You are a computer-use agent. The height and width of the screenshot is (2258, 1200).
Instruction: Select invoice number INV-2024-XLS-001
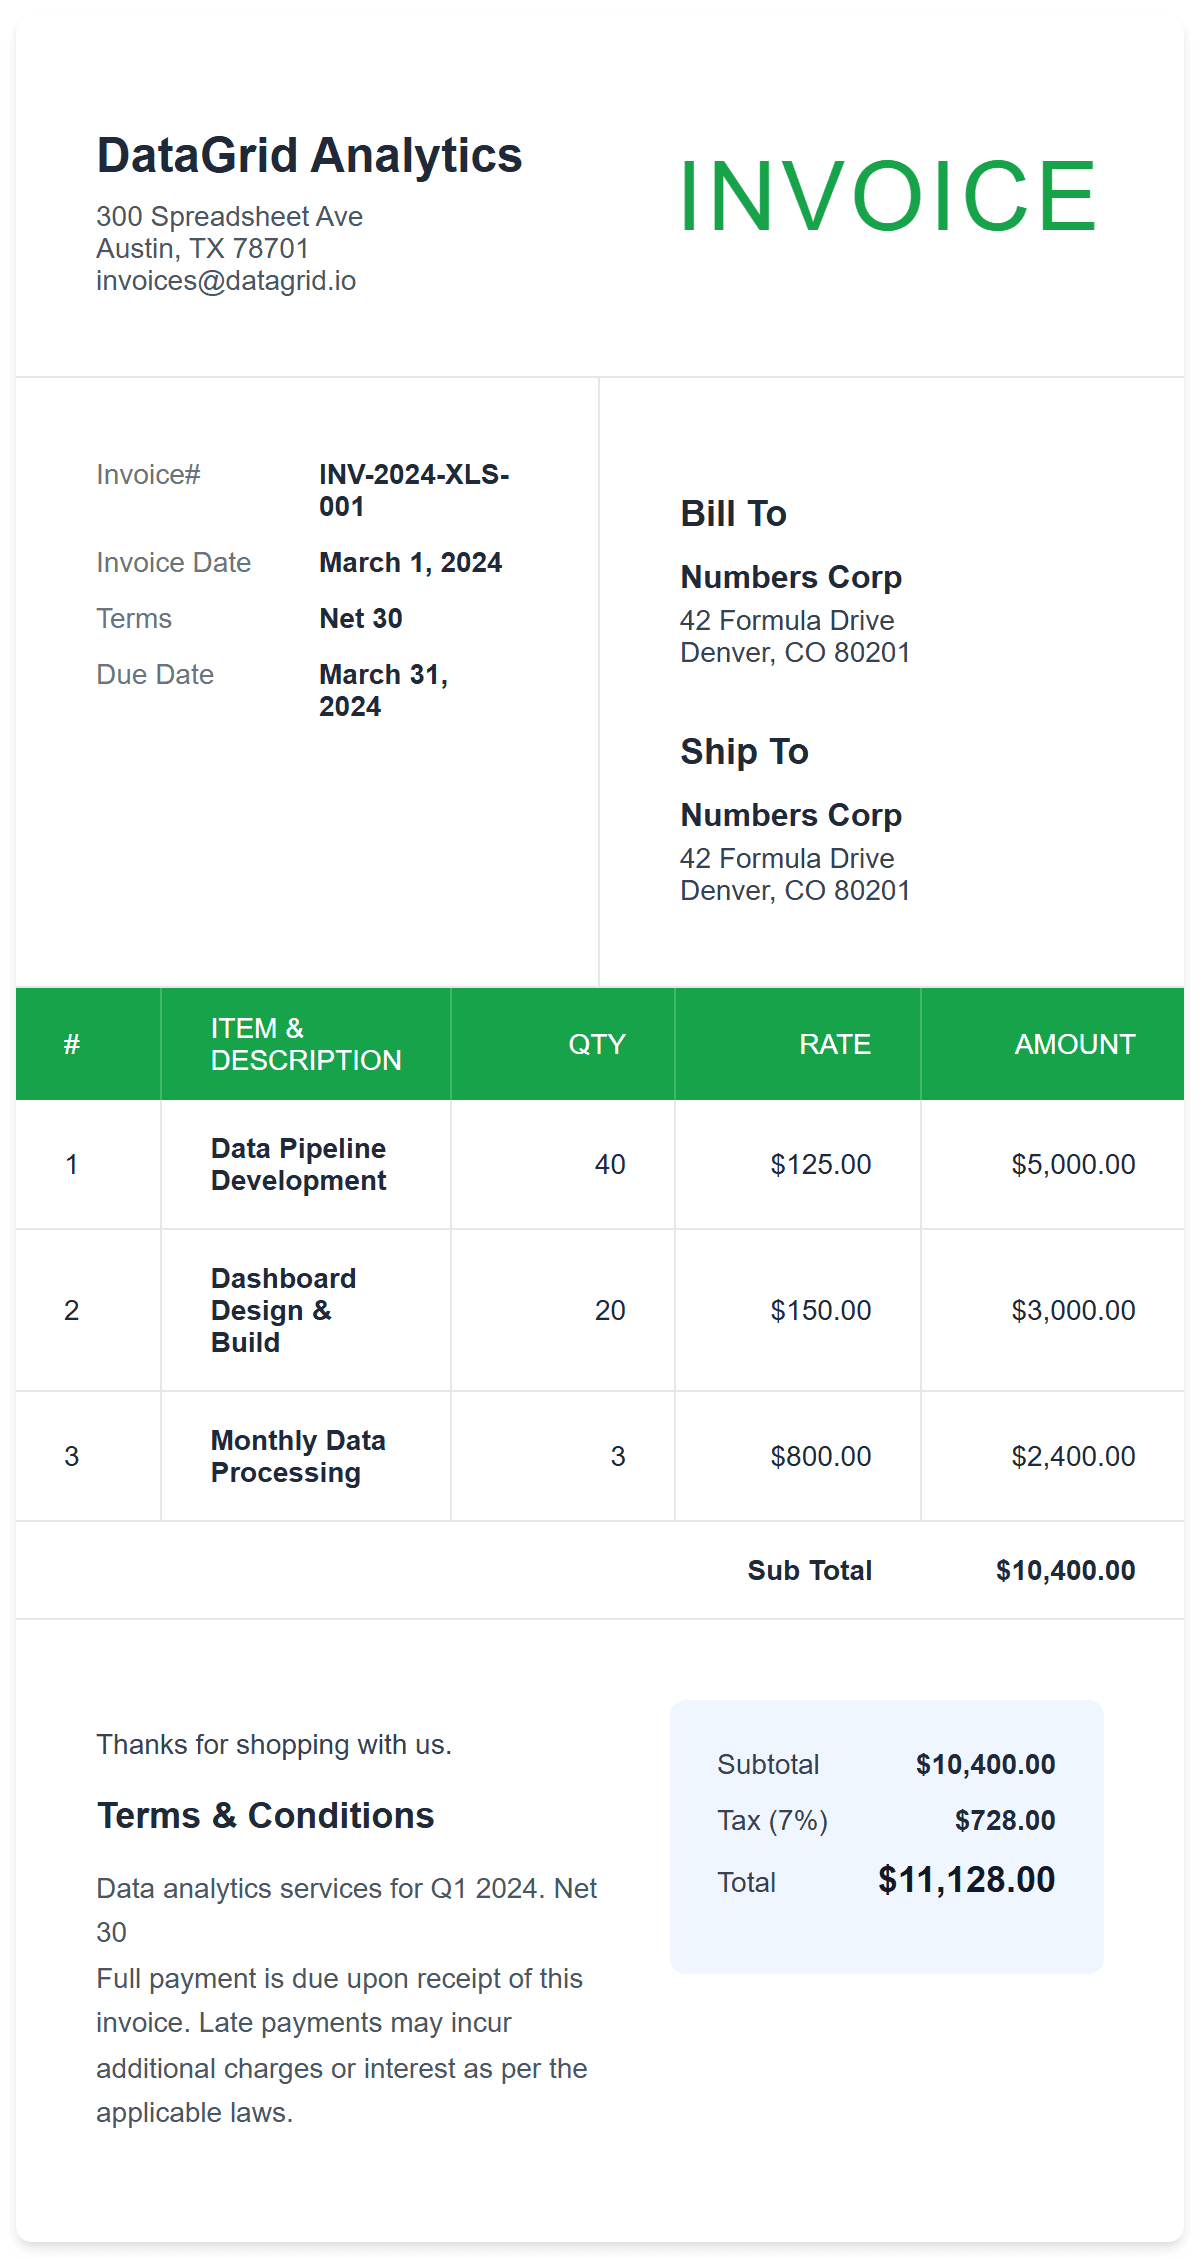click(x=414, y=490)
